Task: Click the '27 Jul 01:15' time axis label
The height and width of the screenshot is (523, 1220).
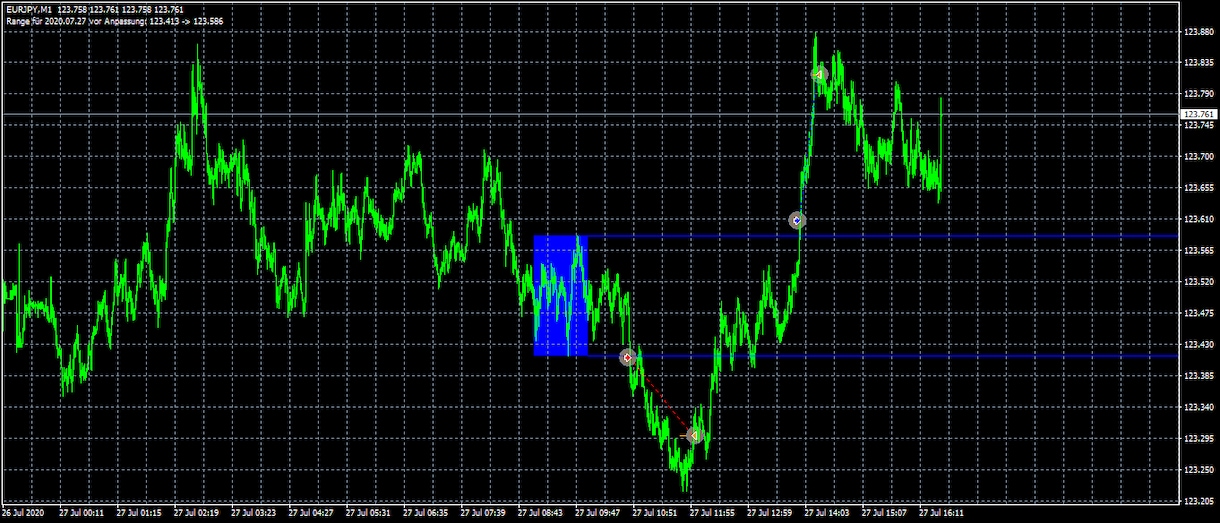Action: click(139, 512)
